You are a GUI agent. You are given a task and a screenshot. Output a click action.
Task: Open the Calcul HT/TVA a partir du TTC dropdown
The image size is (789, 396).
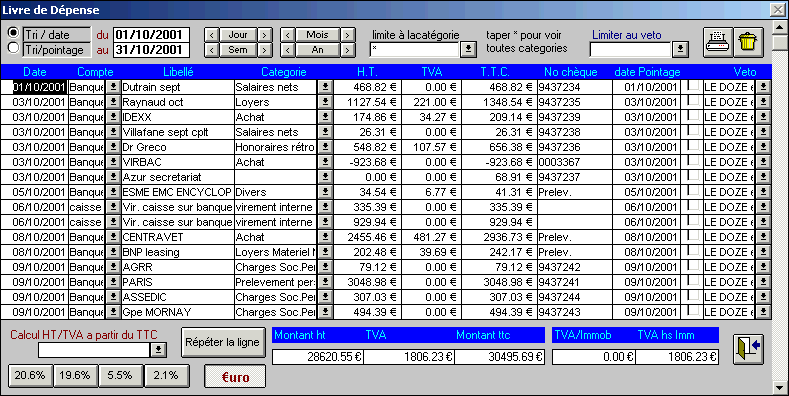(159, 350)
